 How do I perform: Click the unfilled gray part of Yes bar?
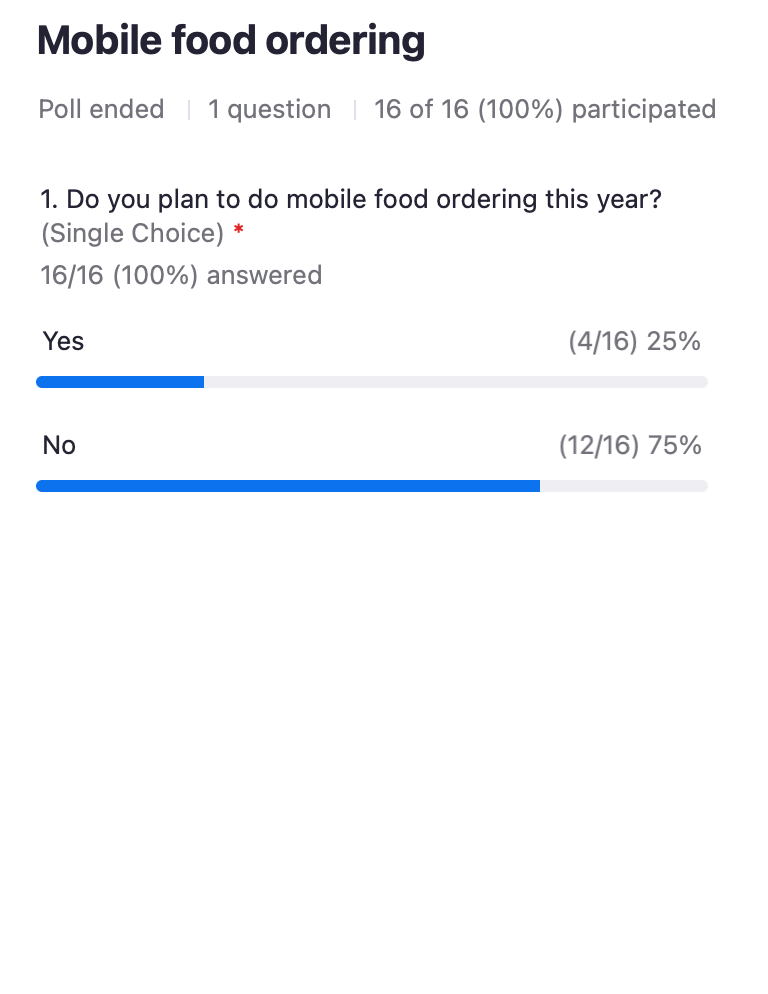tap(456, 382)
